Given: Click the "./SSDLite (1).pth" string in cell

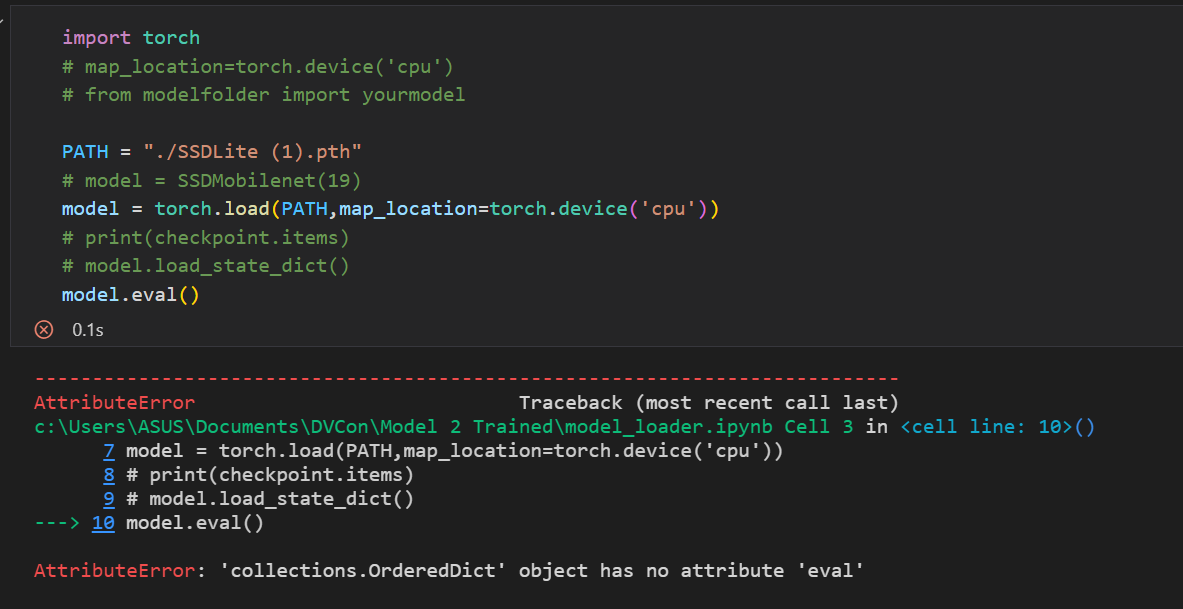Looking at the screenshot, I should pos(252,153).
